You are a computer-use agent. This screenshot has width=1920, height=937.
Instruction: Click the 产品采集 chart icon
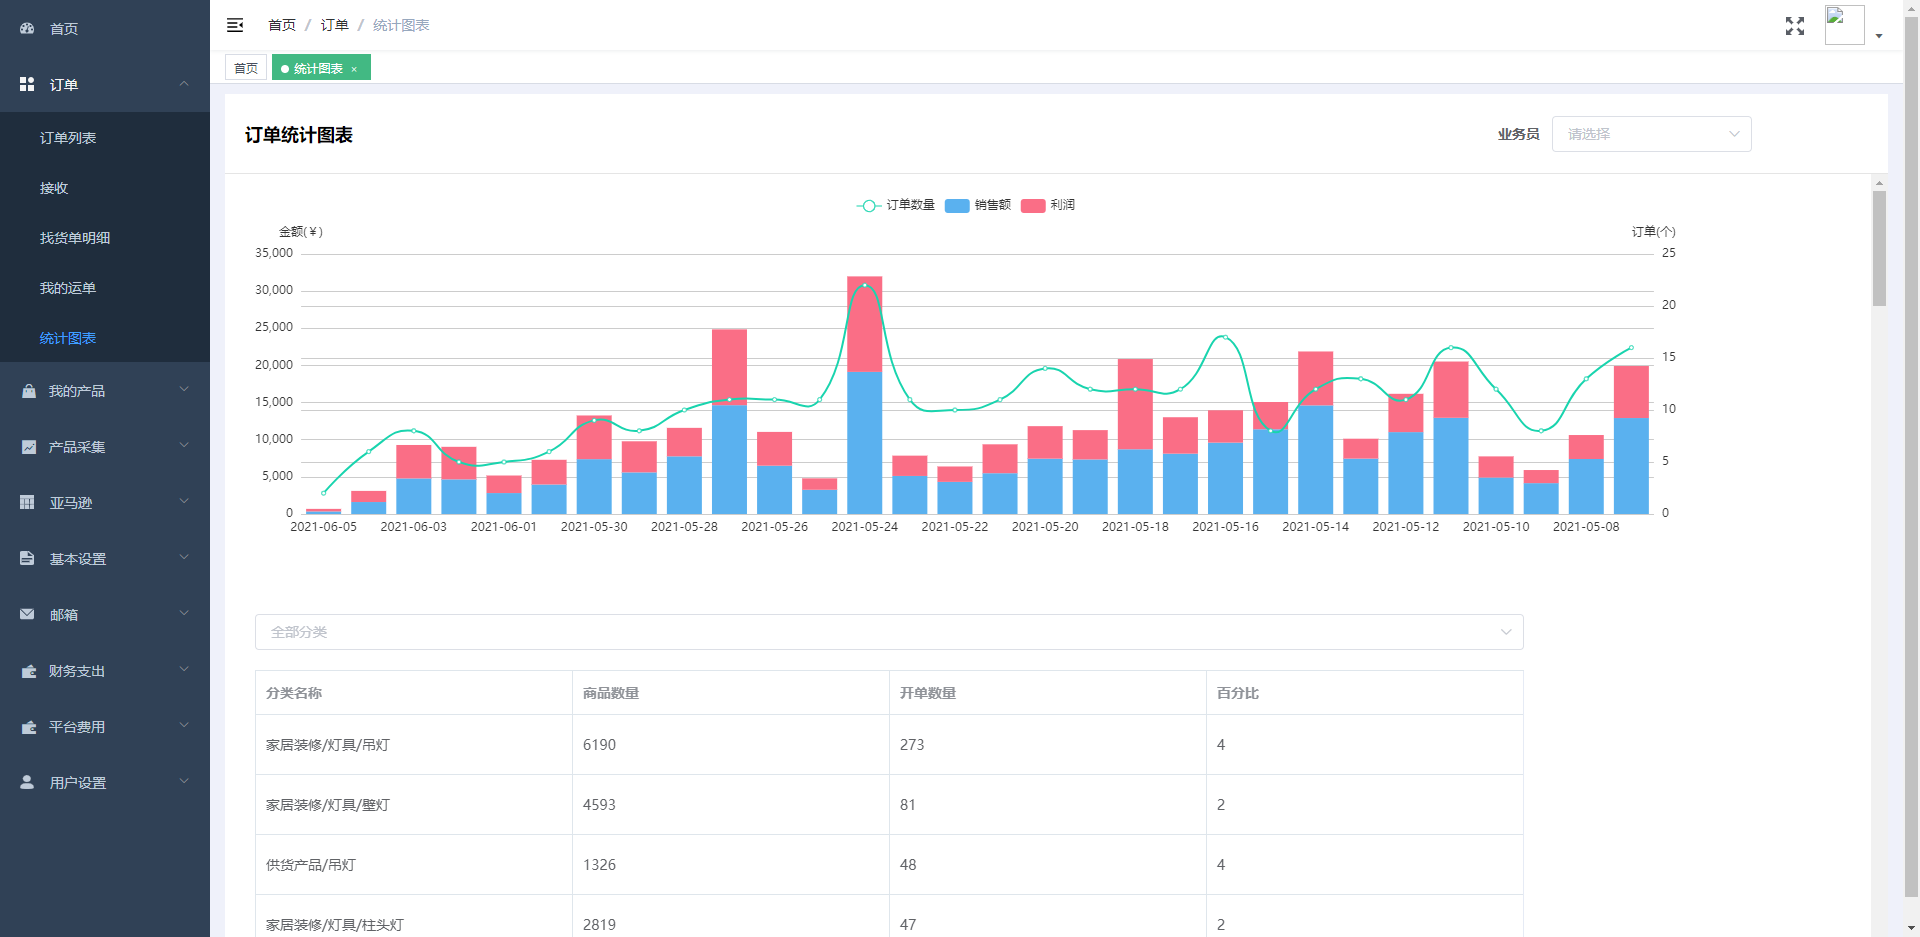point(28,447)
